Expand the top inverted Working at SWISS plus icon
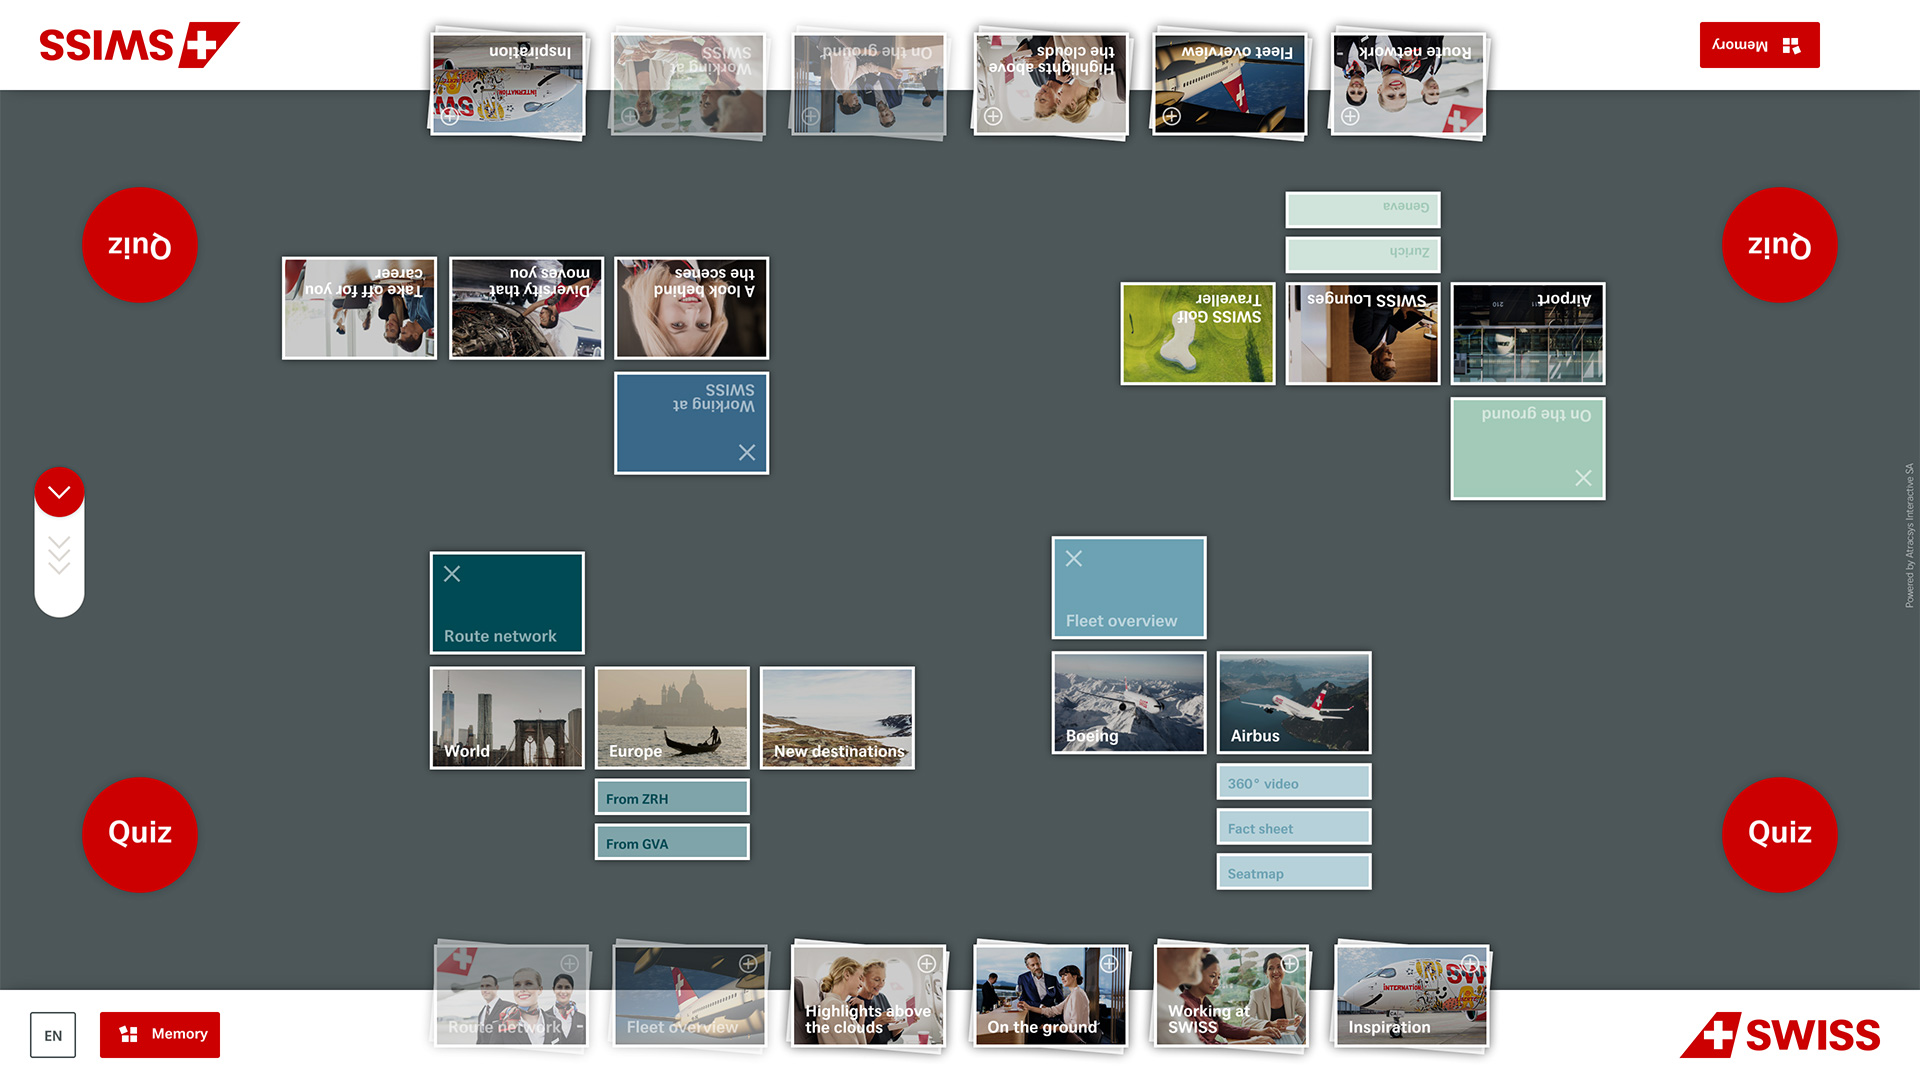Screen dimensions: 1920x1080 [x=630, y=117]
